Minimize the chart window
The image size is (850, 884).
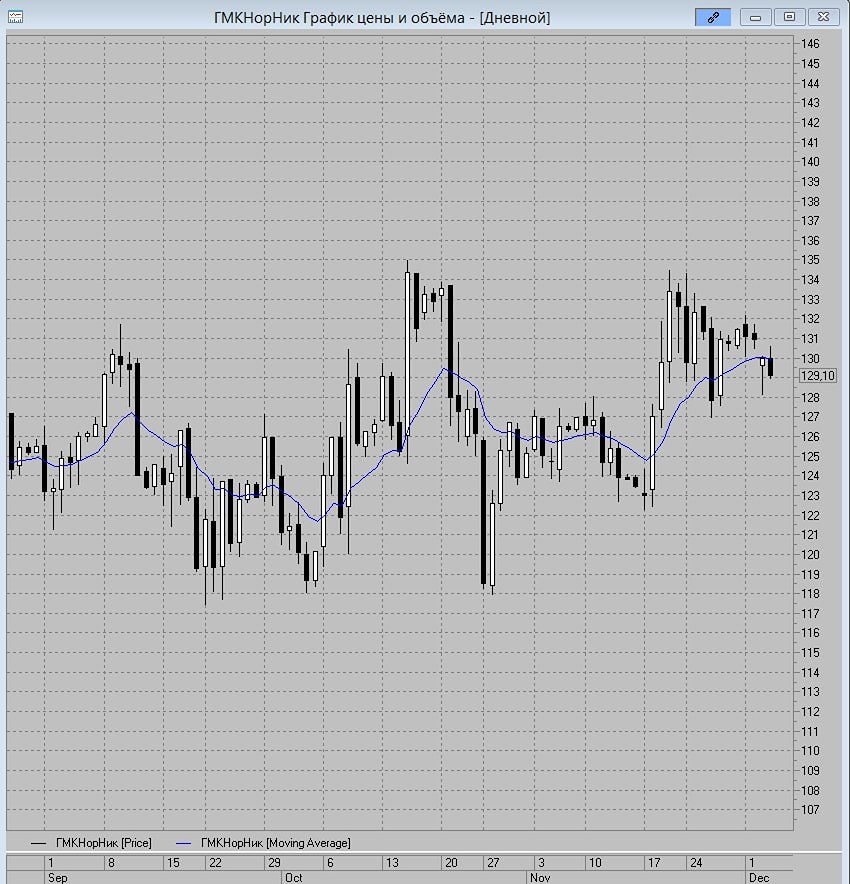755,17
